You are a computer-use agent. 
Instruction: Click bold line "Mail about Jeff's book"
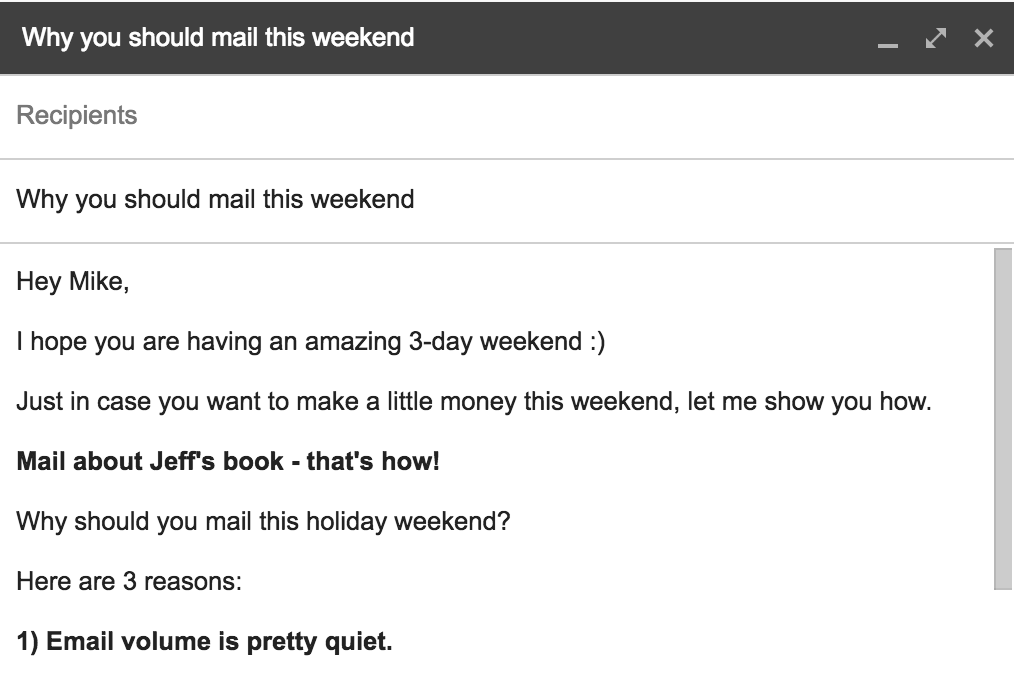[x=228, y=464]
